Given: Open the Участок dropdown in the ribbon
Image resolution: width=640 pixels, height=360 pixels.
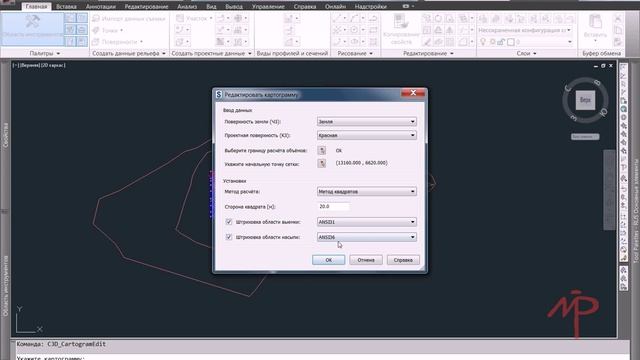Looking at the screenshot, I should (x=194, y=18).
